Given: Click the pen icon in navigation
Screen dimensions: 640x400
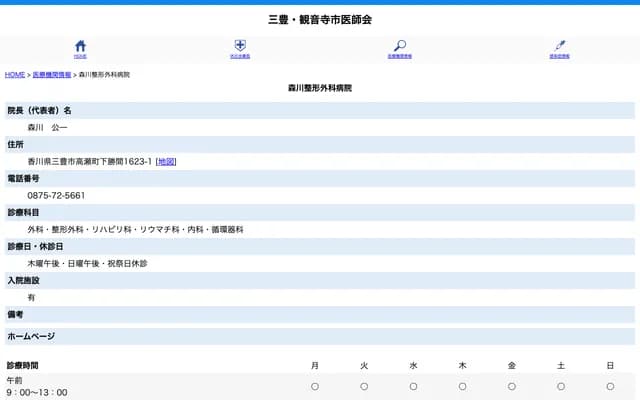Looking at the screenshot, I should click(560, 45).
